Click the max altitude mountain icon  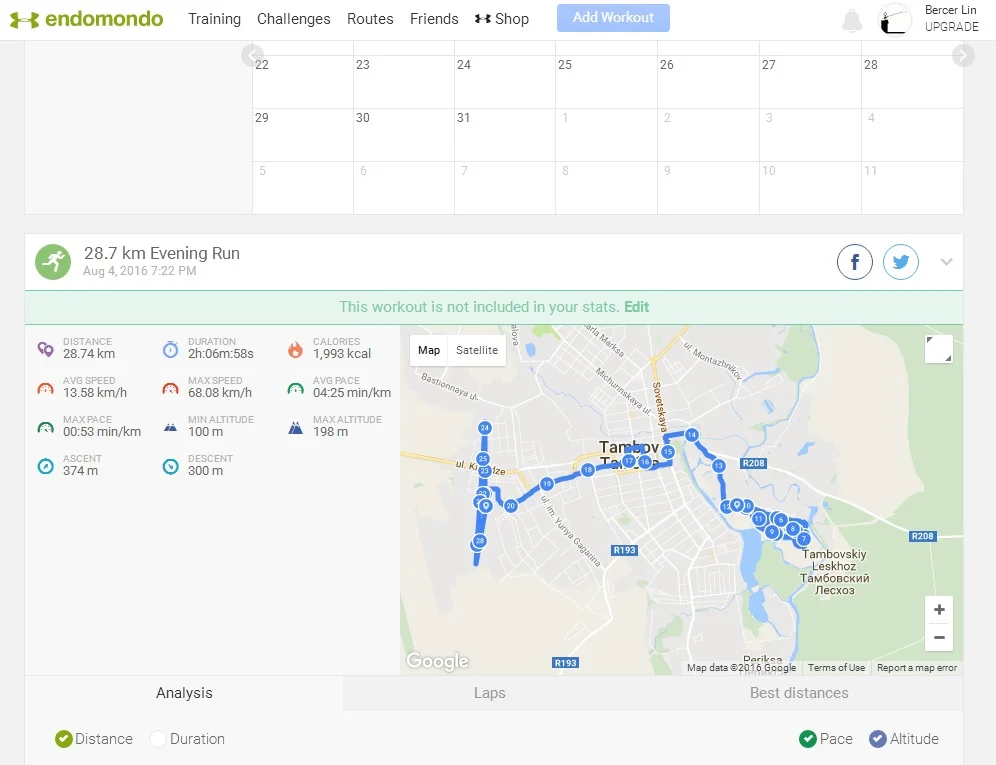[x=295, y=428]
